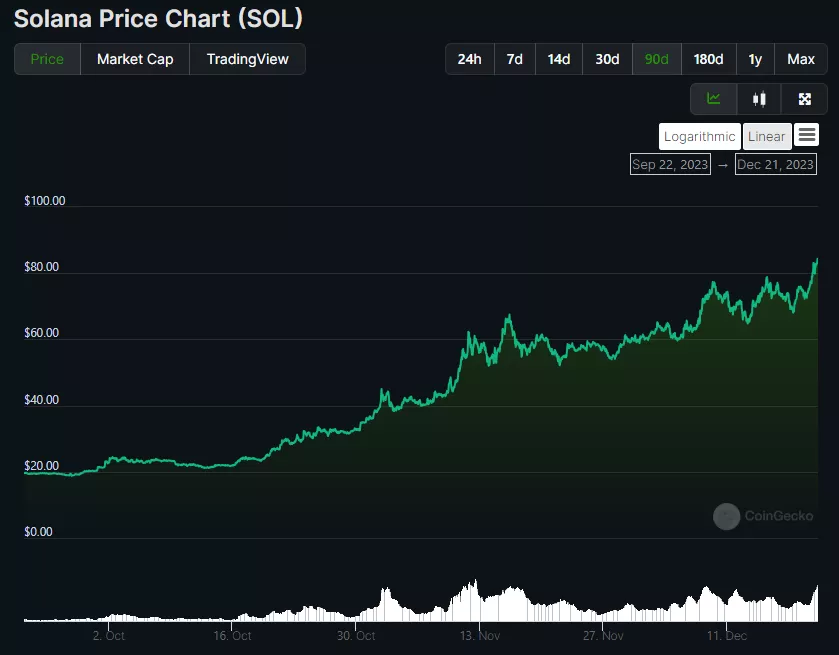Click the 30. Oct date label
Image resolution: width=839 pixels, height=655 pixels.
tap(356, 636)
